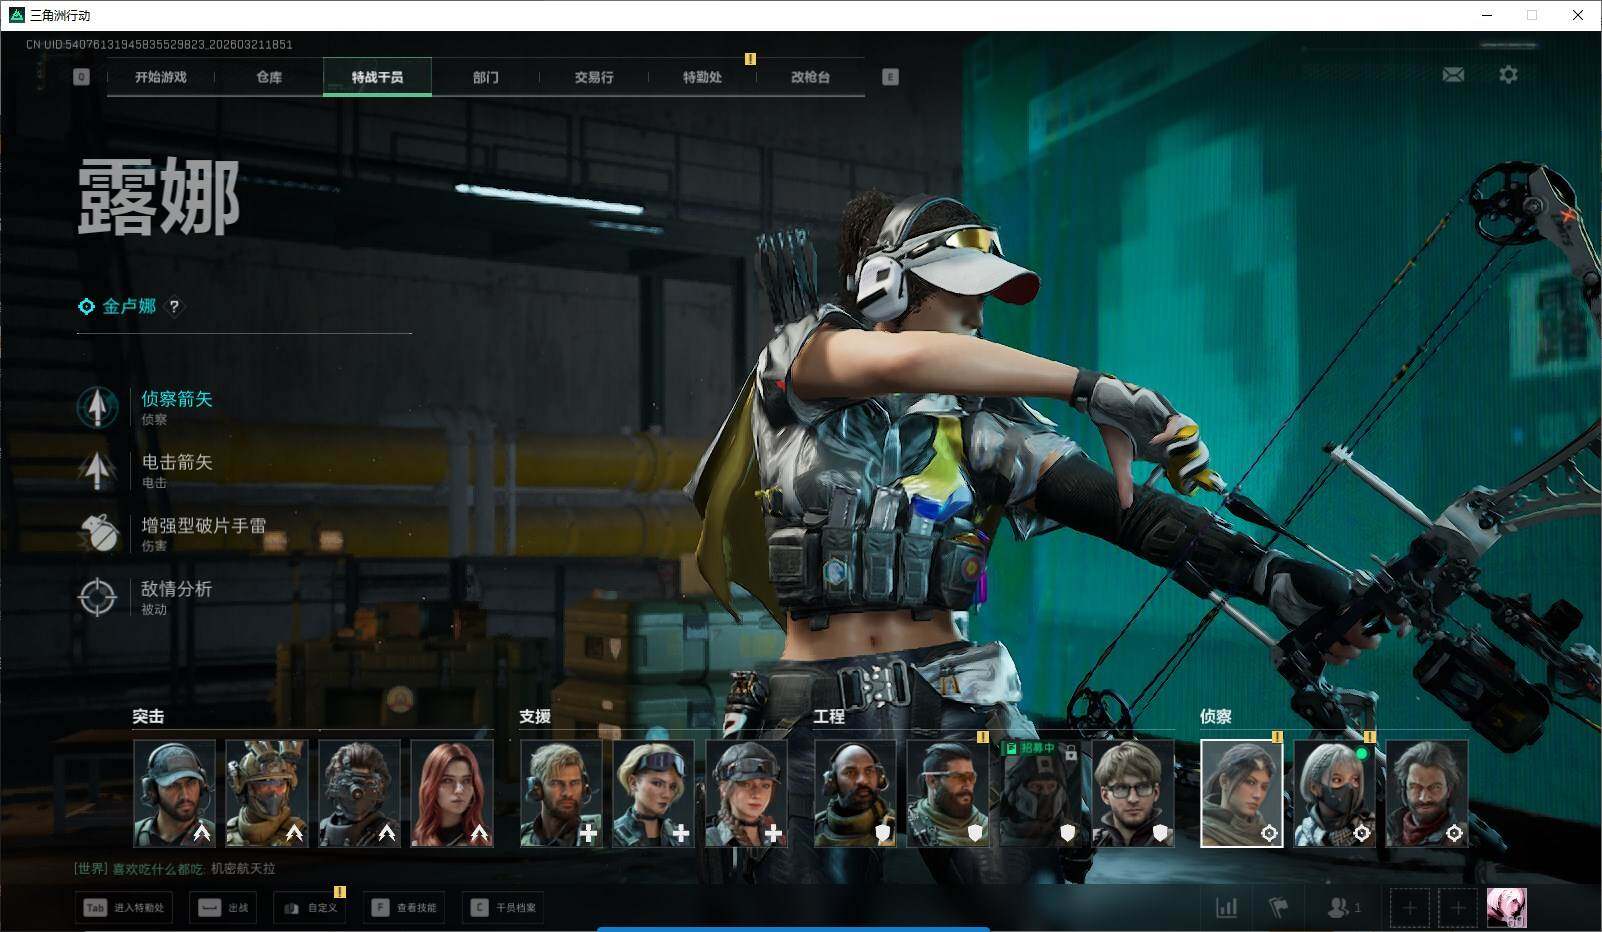Click the second empty squad slot plus
Image resolution: width=1602 pixels, height=932 pixels.
(x=1458, y=908)
